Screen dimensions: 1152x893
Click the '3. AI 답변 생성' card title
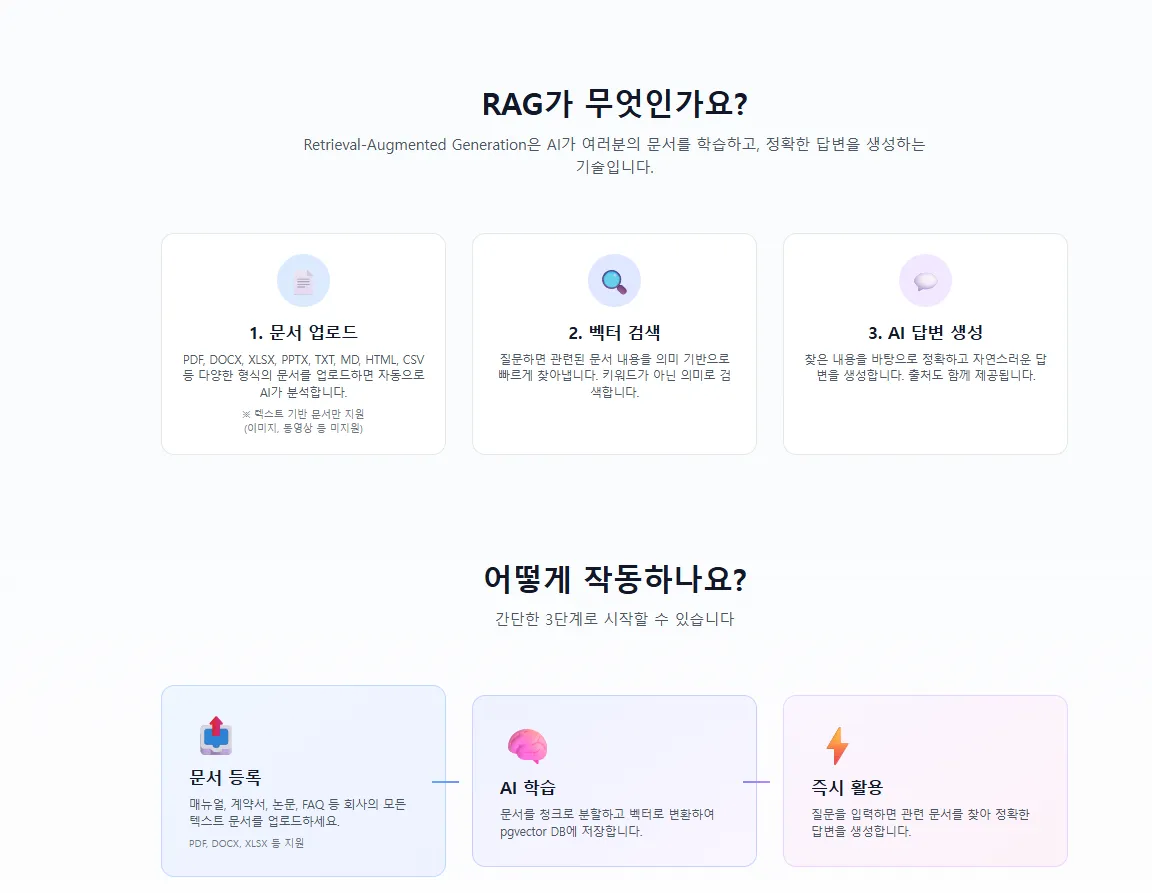925,333
